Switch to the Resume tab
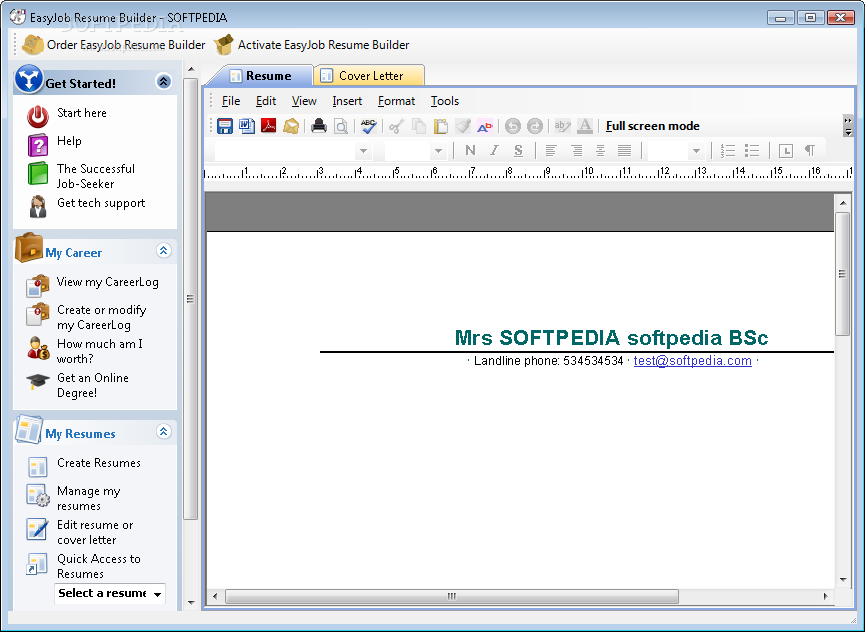Screen dimensions: 865x632 coord(260,76)
